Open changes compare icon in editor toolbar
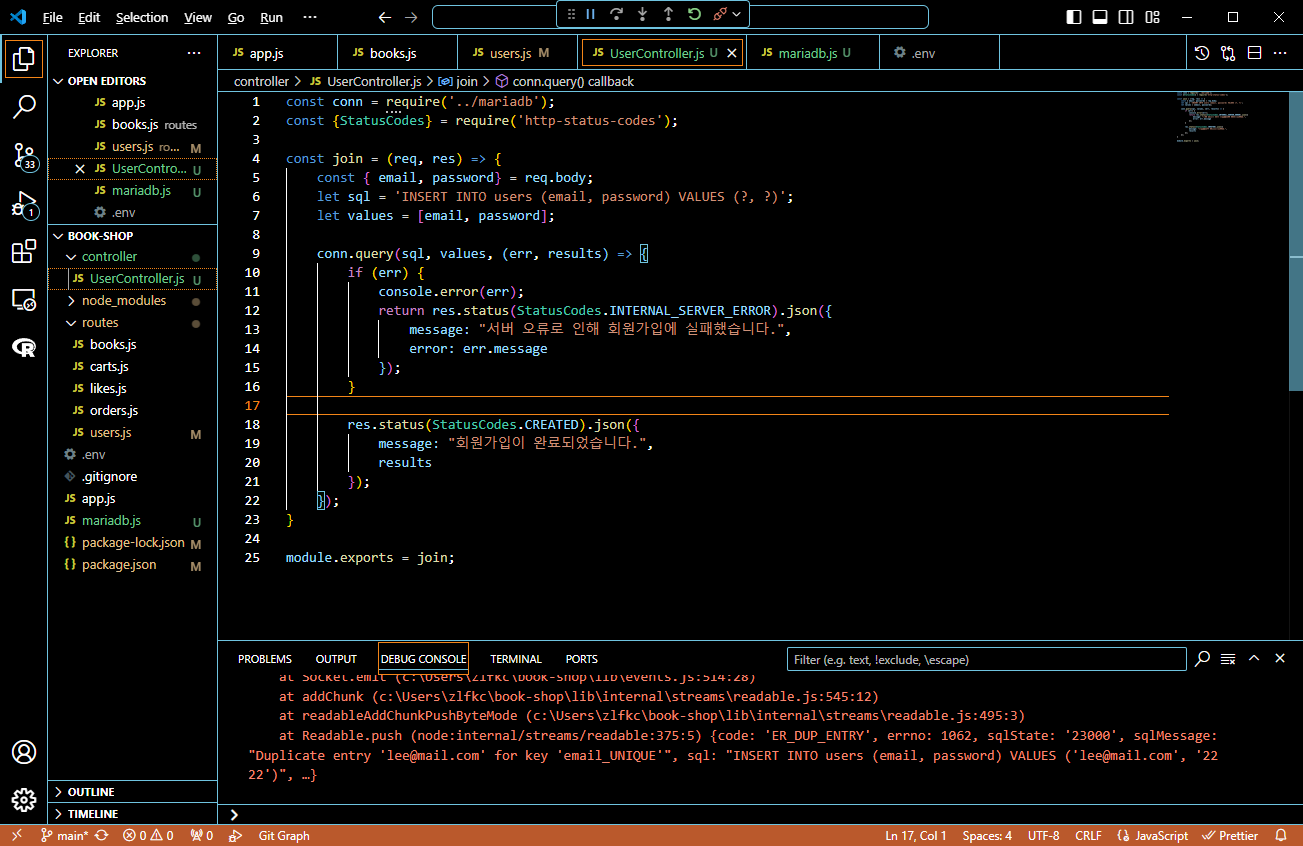The width and height of the screenshot is (1303, 846). coord(1228,53)
